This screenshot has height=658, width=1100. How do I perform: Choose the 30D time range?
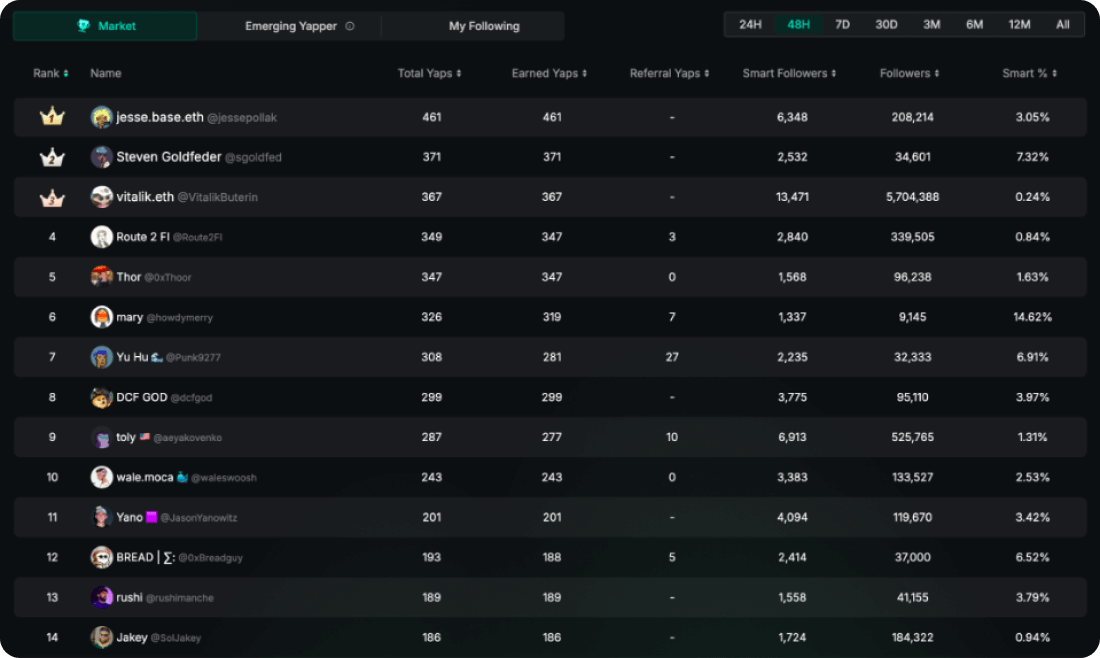tap(886, 25)
